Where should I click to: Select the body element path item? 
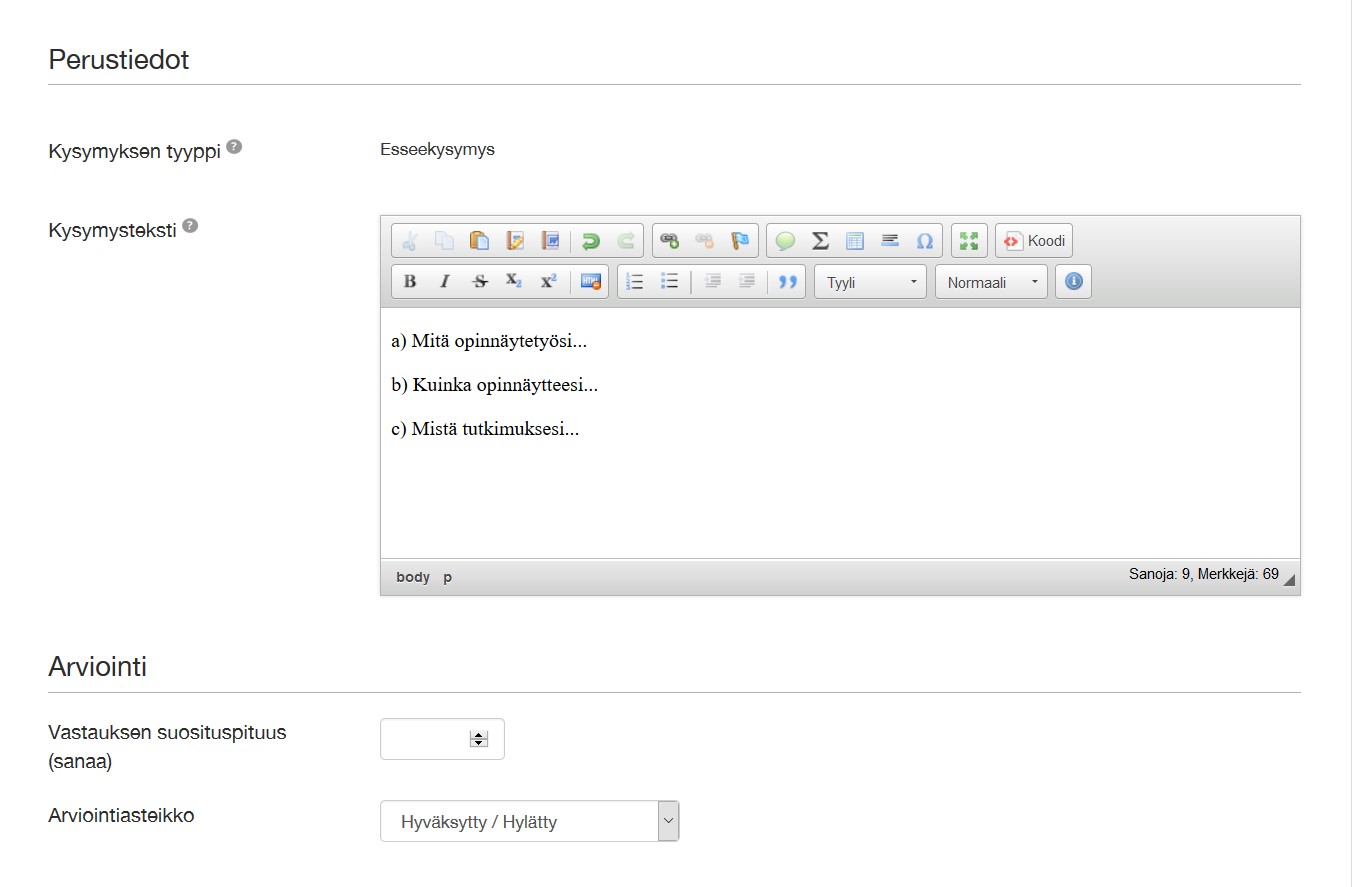413,577
